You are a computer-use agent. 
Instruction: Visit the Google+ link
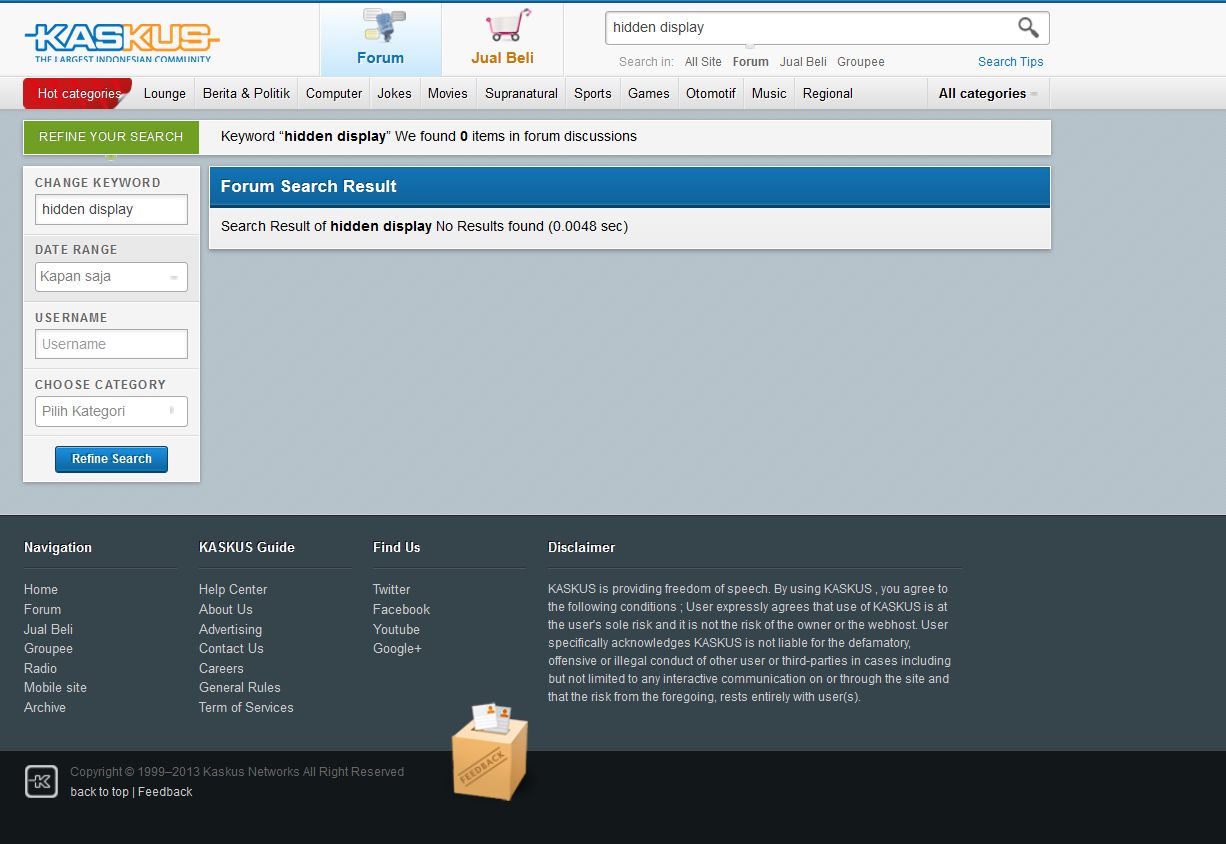click(397, 648)
